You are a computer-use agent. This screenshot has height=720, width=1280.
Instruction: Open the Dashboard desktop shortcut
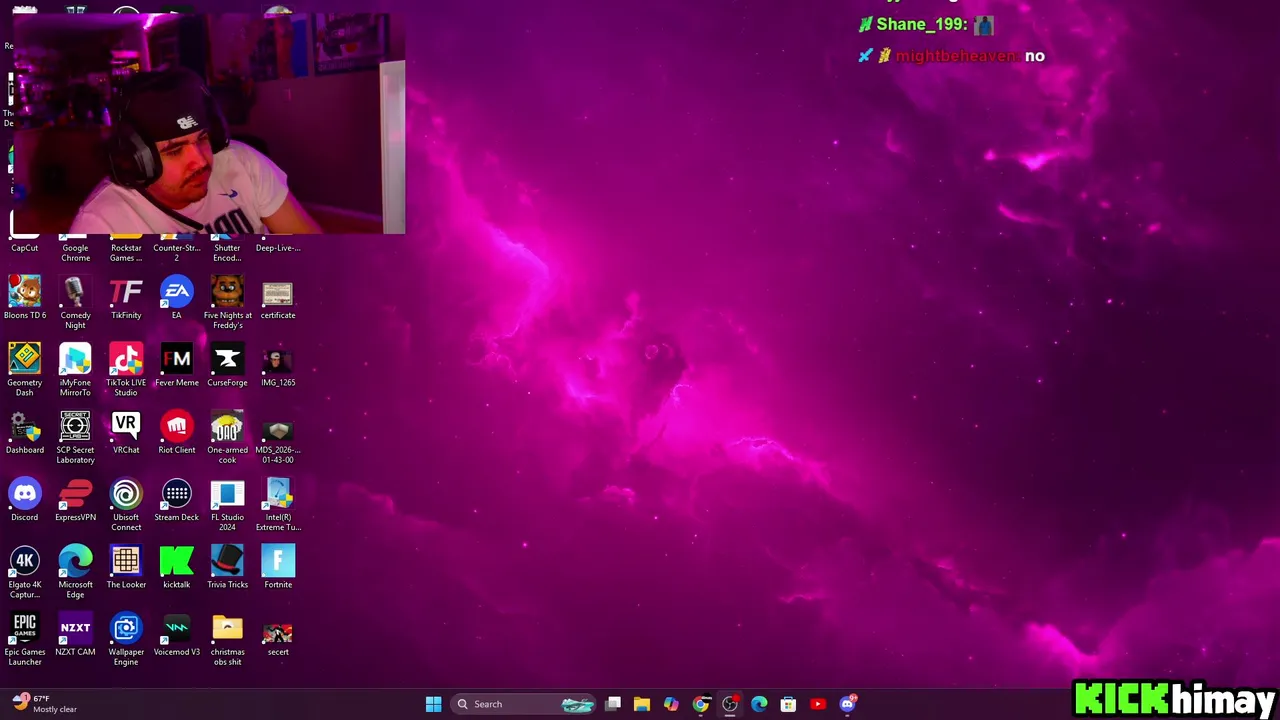[x=25, y=432]
